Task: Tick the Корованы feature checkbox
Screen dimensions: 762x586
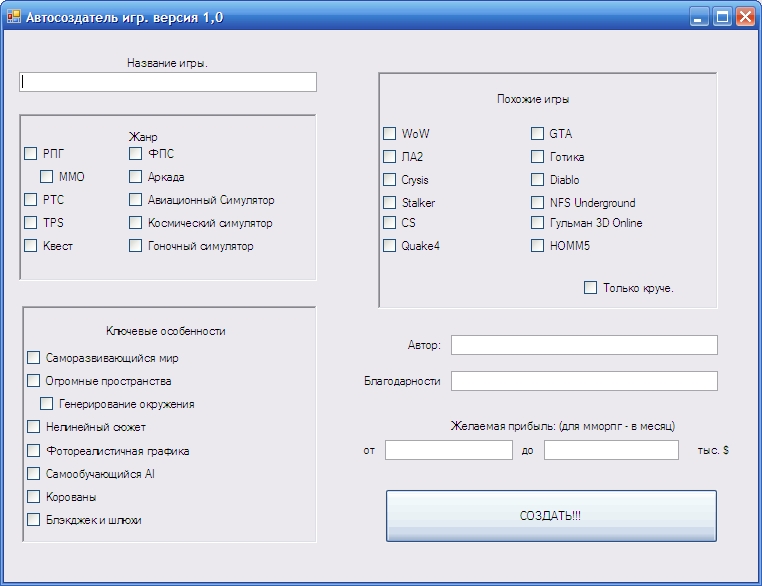Action: (34, 497)
